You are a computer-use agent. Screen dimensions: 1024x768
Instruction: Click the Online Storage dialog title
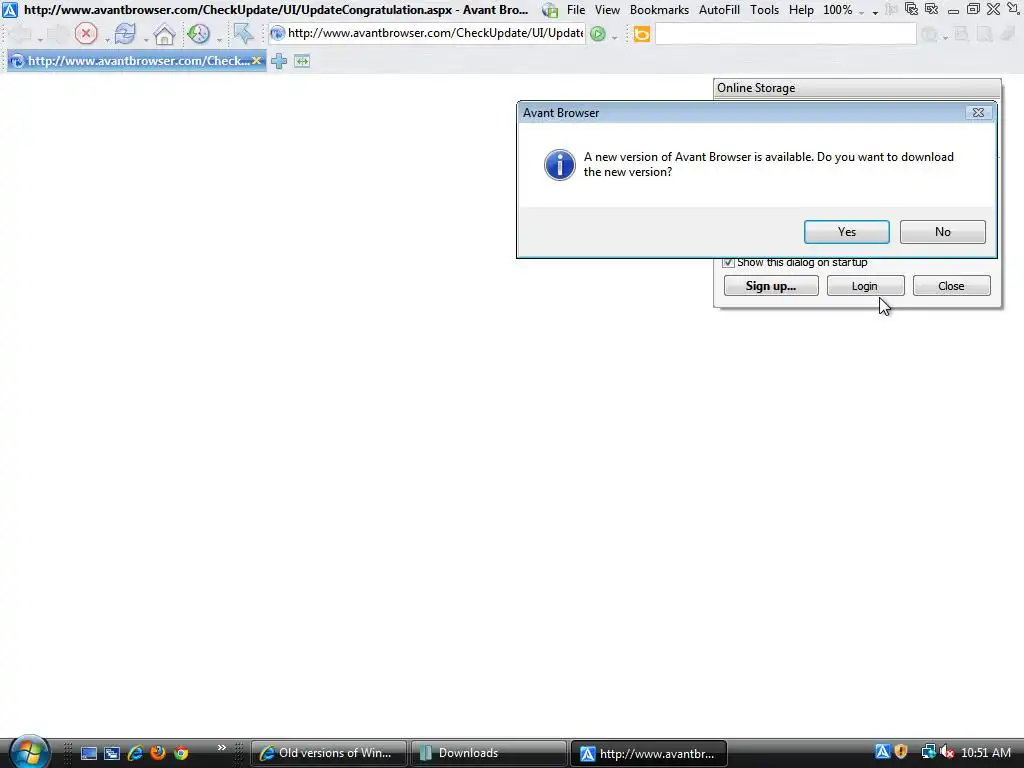756,88
